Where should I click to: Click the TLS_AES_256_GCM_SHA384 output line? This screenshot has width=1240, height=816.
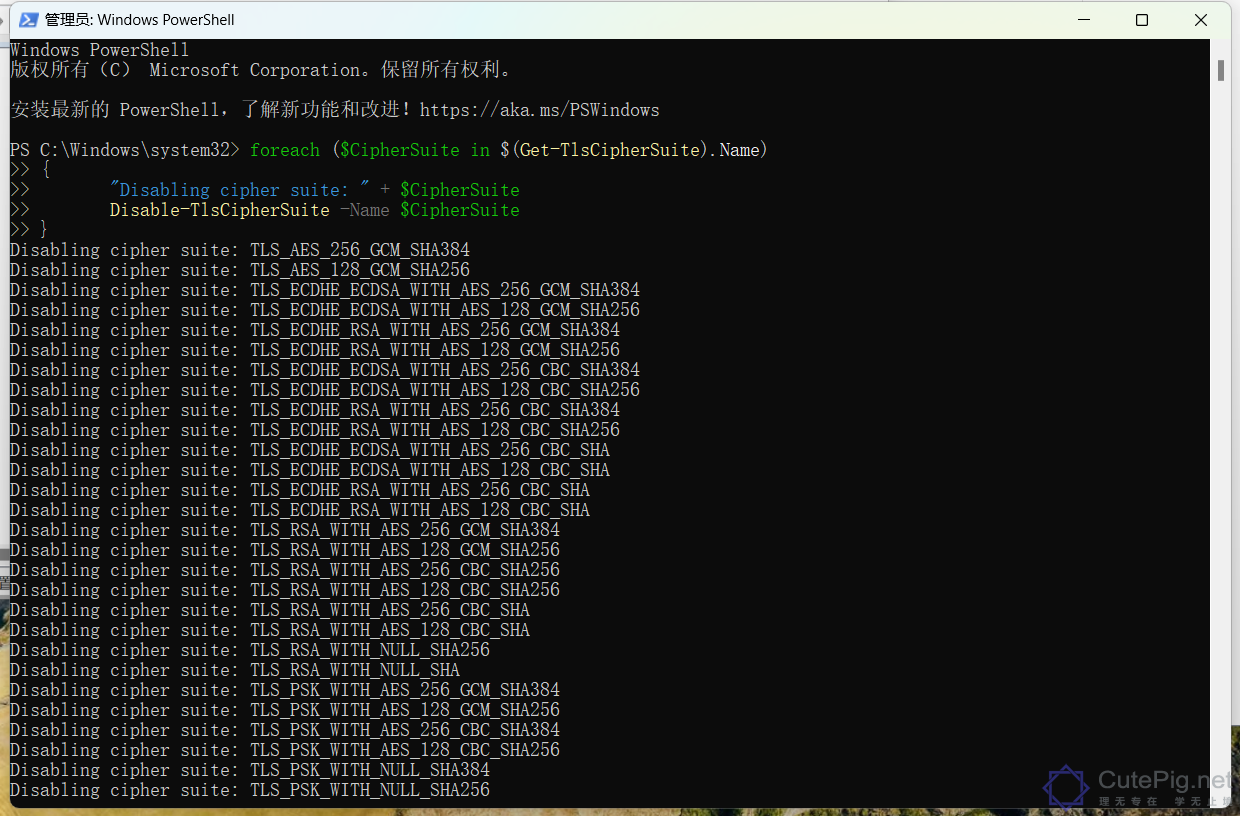pos(360,249)
